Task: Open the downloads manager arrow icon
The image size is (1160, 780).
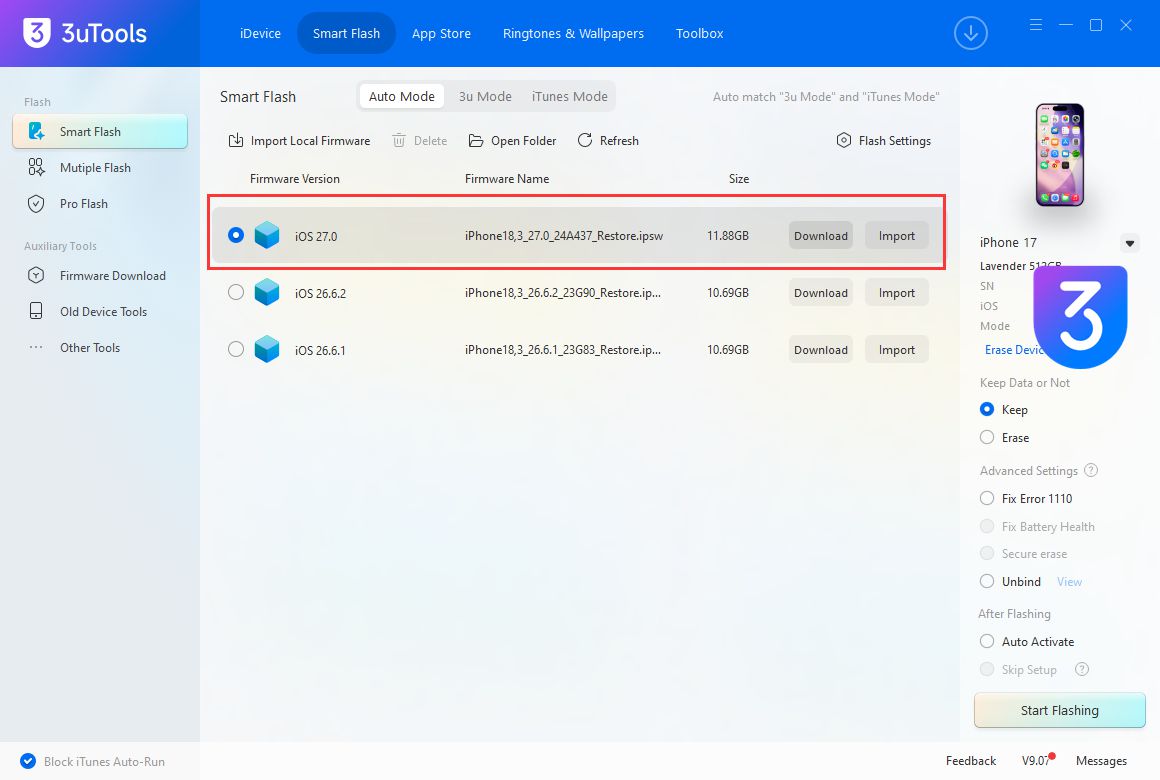Action: tap(971, 33)
